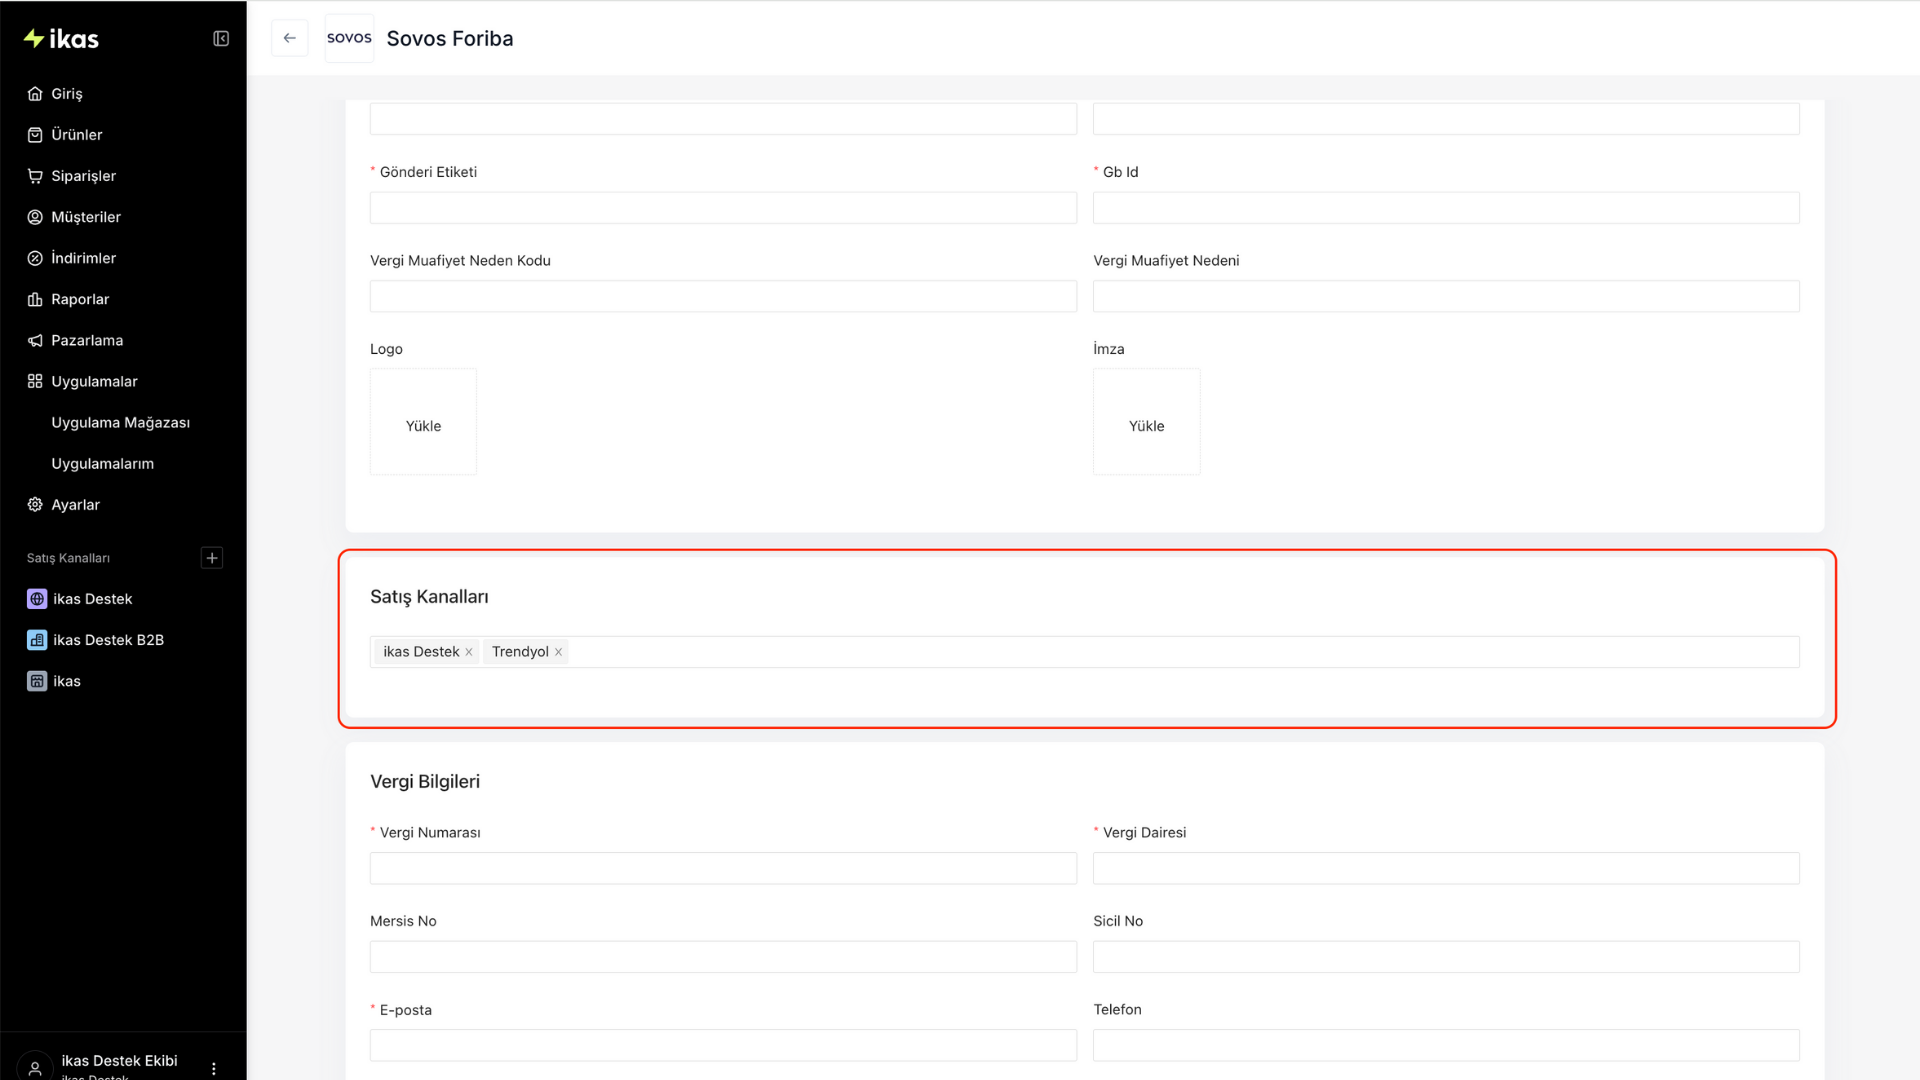Click the Ürünler bag icon

(35, 135)
